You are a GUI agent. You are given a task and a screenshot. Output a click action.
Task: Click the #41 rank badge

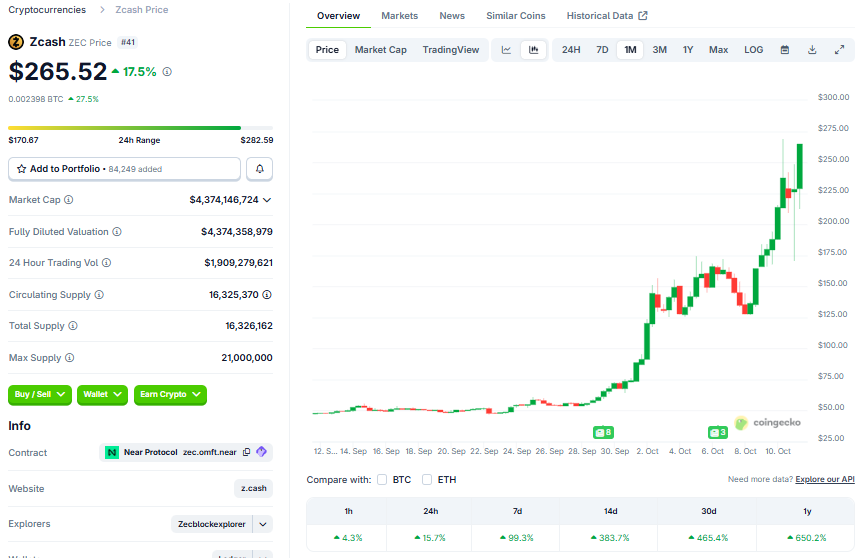[128, 42]
